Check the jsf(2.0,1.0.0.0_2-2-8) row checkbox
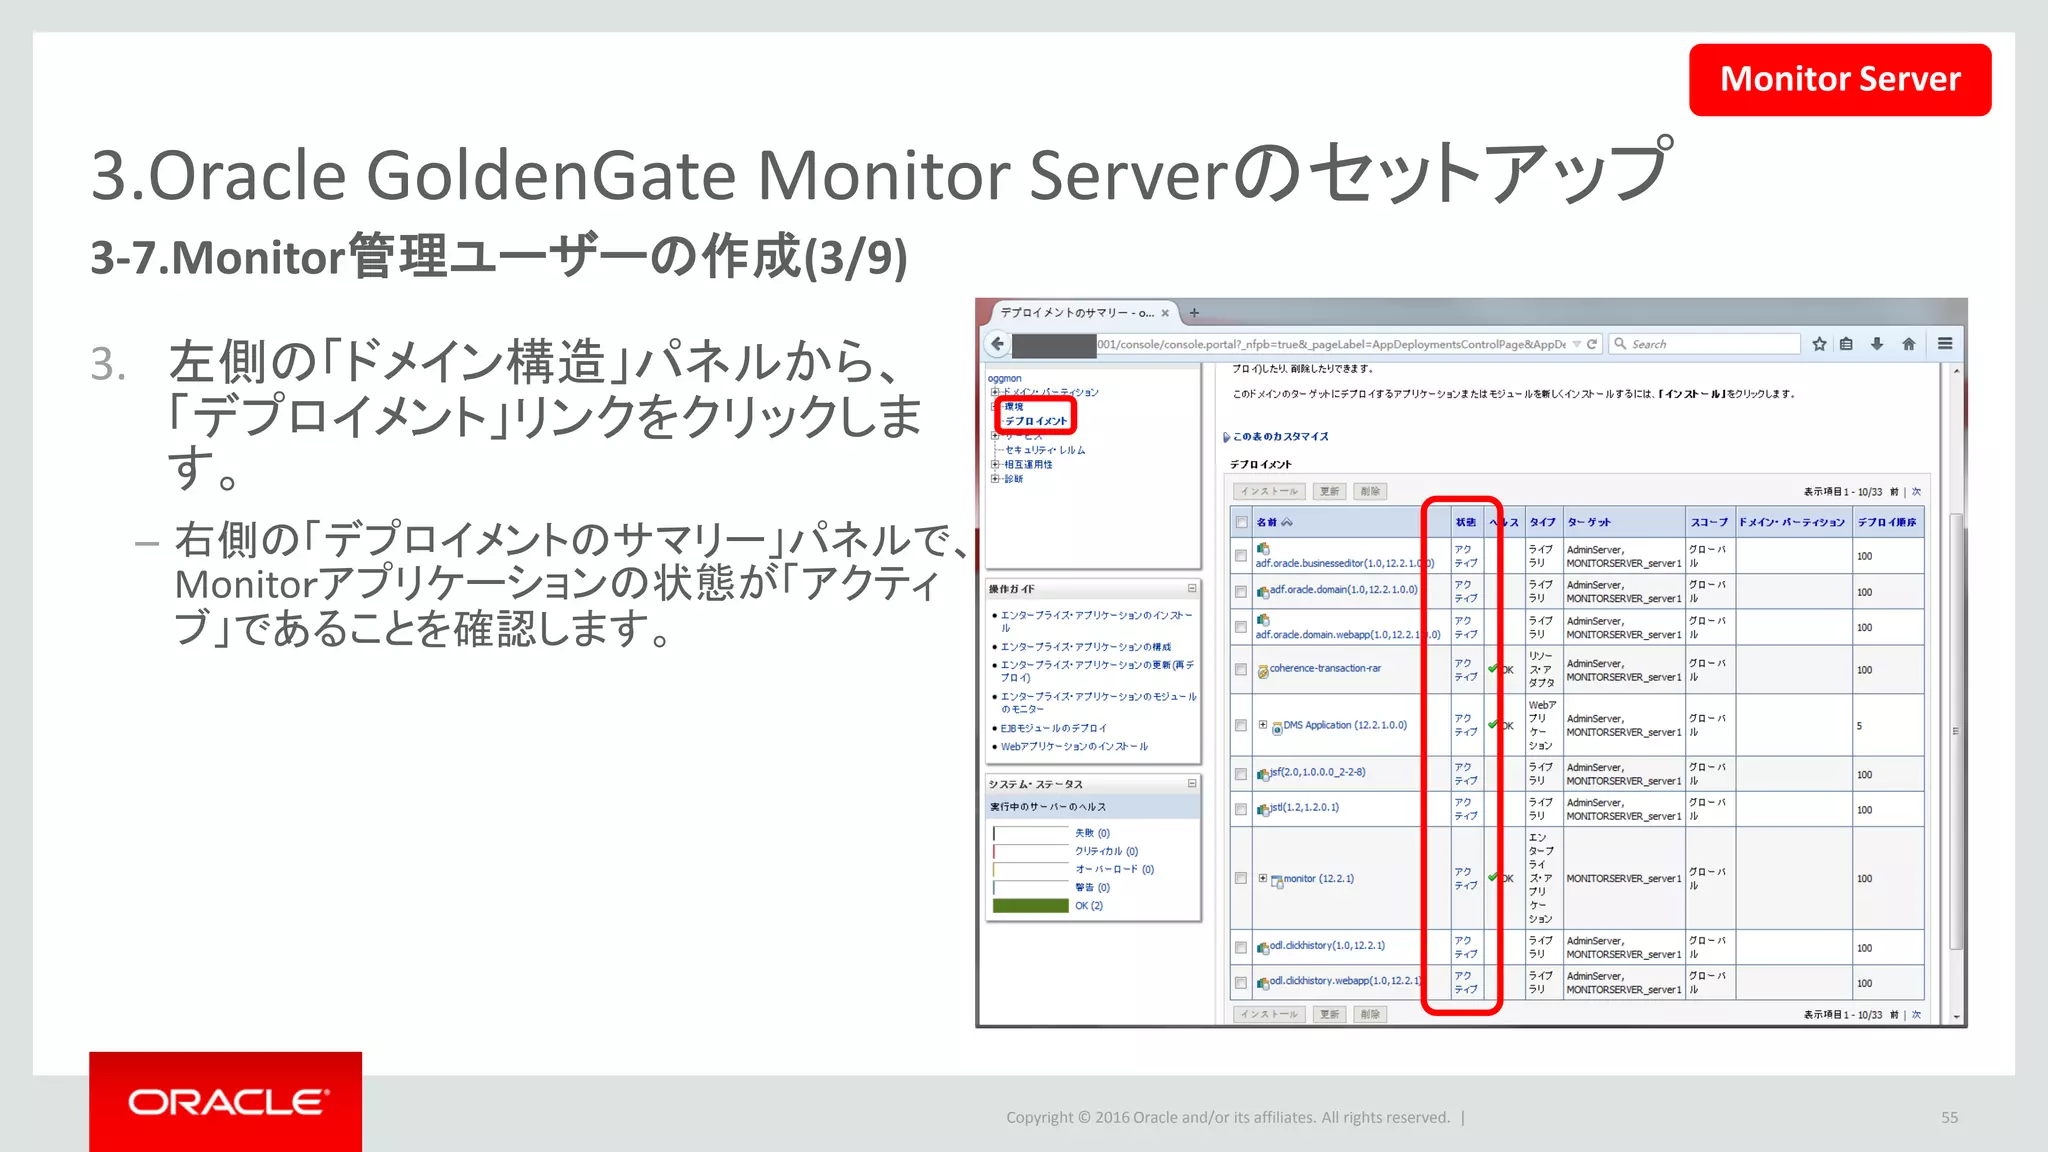This screenshot has width=2048, height=1152. 1241,774
